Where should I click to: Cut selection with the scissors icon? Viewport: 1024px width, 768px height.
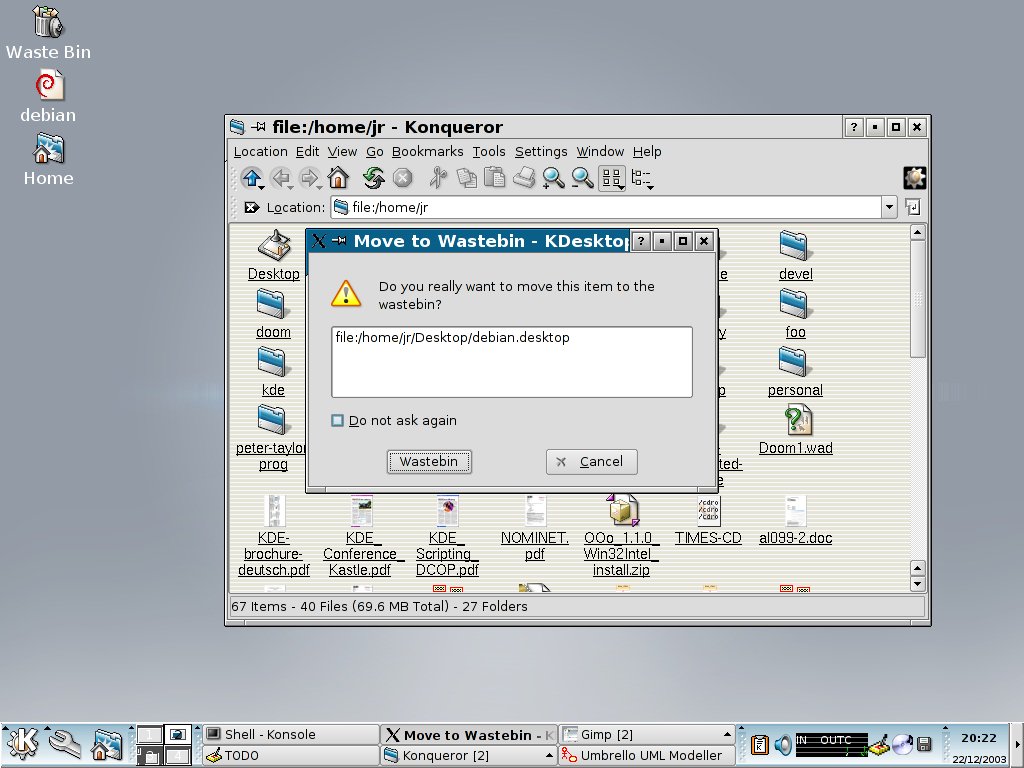coord(438,177)
